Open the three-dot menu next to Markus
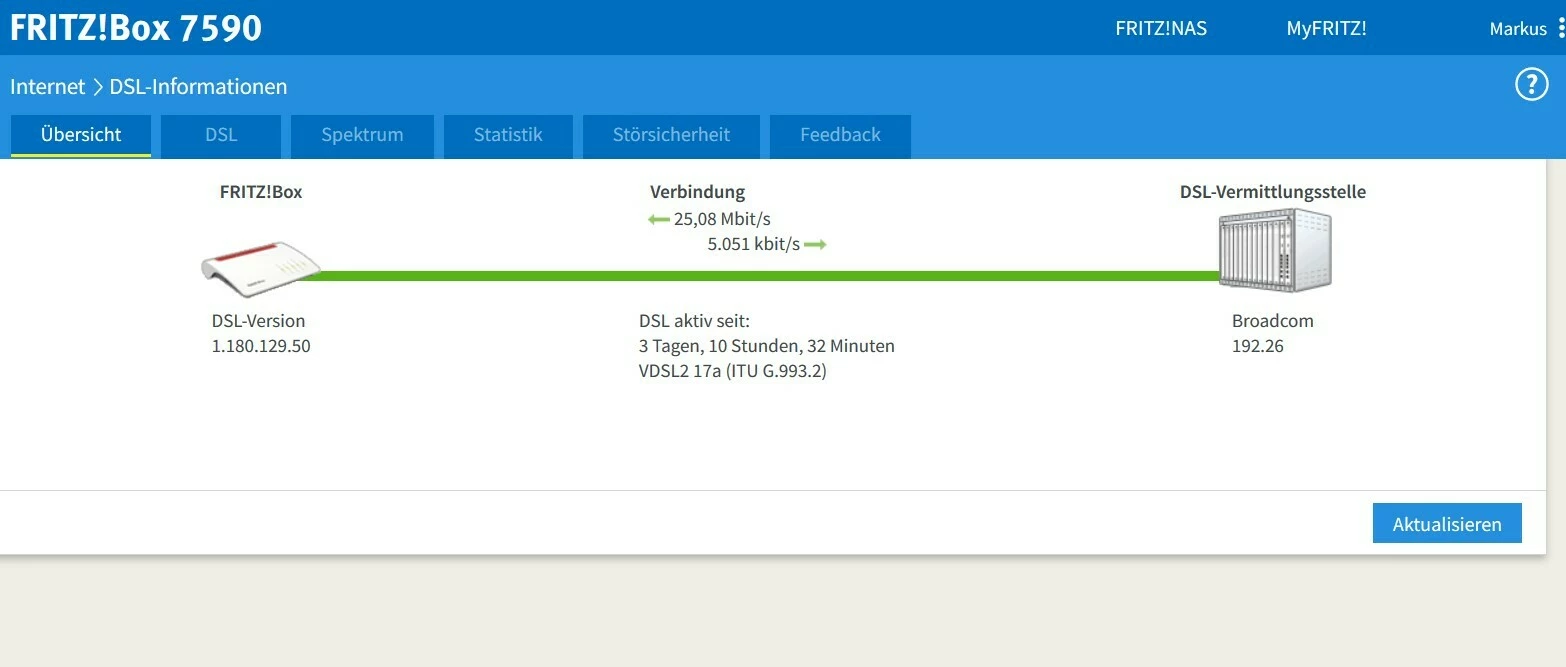1566x667 pixels. (x=1561, y=28)
